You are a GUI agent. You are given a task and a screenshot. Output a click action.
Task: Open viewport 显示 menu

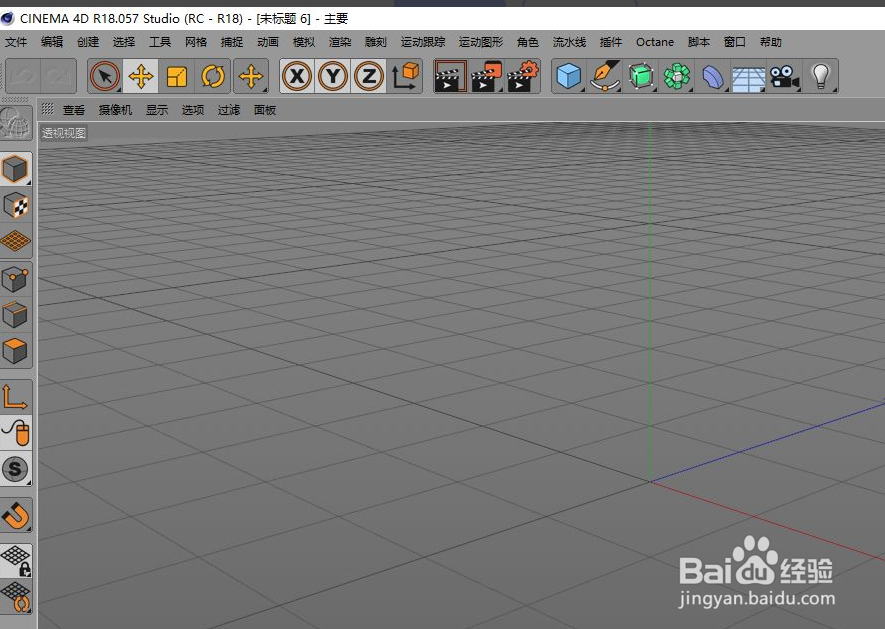(x=157, y=110)
